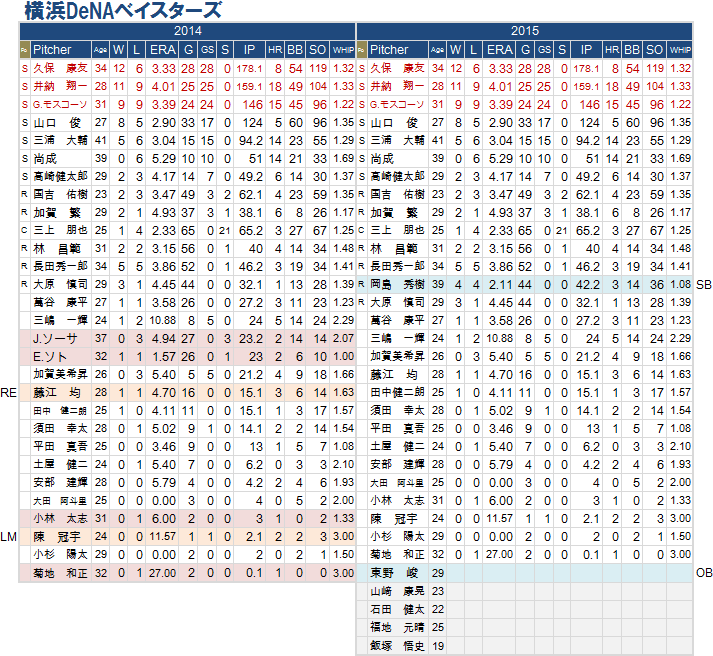The height and width of the screenshot is (656, 713).
Task: Select pitcher 高崎健太郎 in the 2014 table
Action: 60,176
